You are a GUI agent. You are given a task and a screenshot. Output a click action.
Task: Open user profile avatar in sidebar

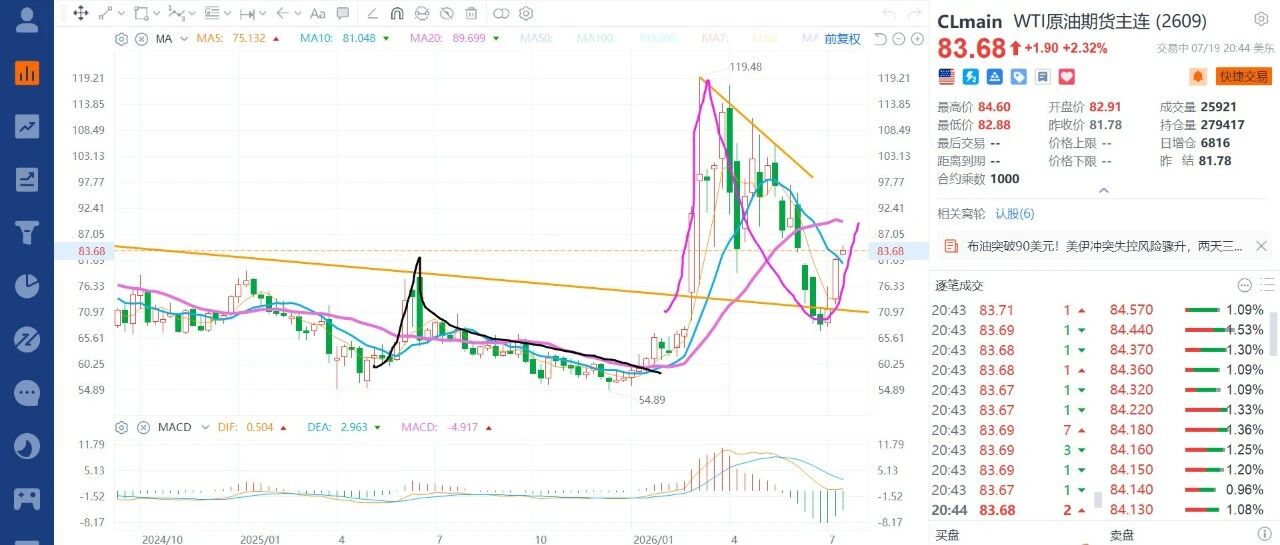coord(27,17)
